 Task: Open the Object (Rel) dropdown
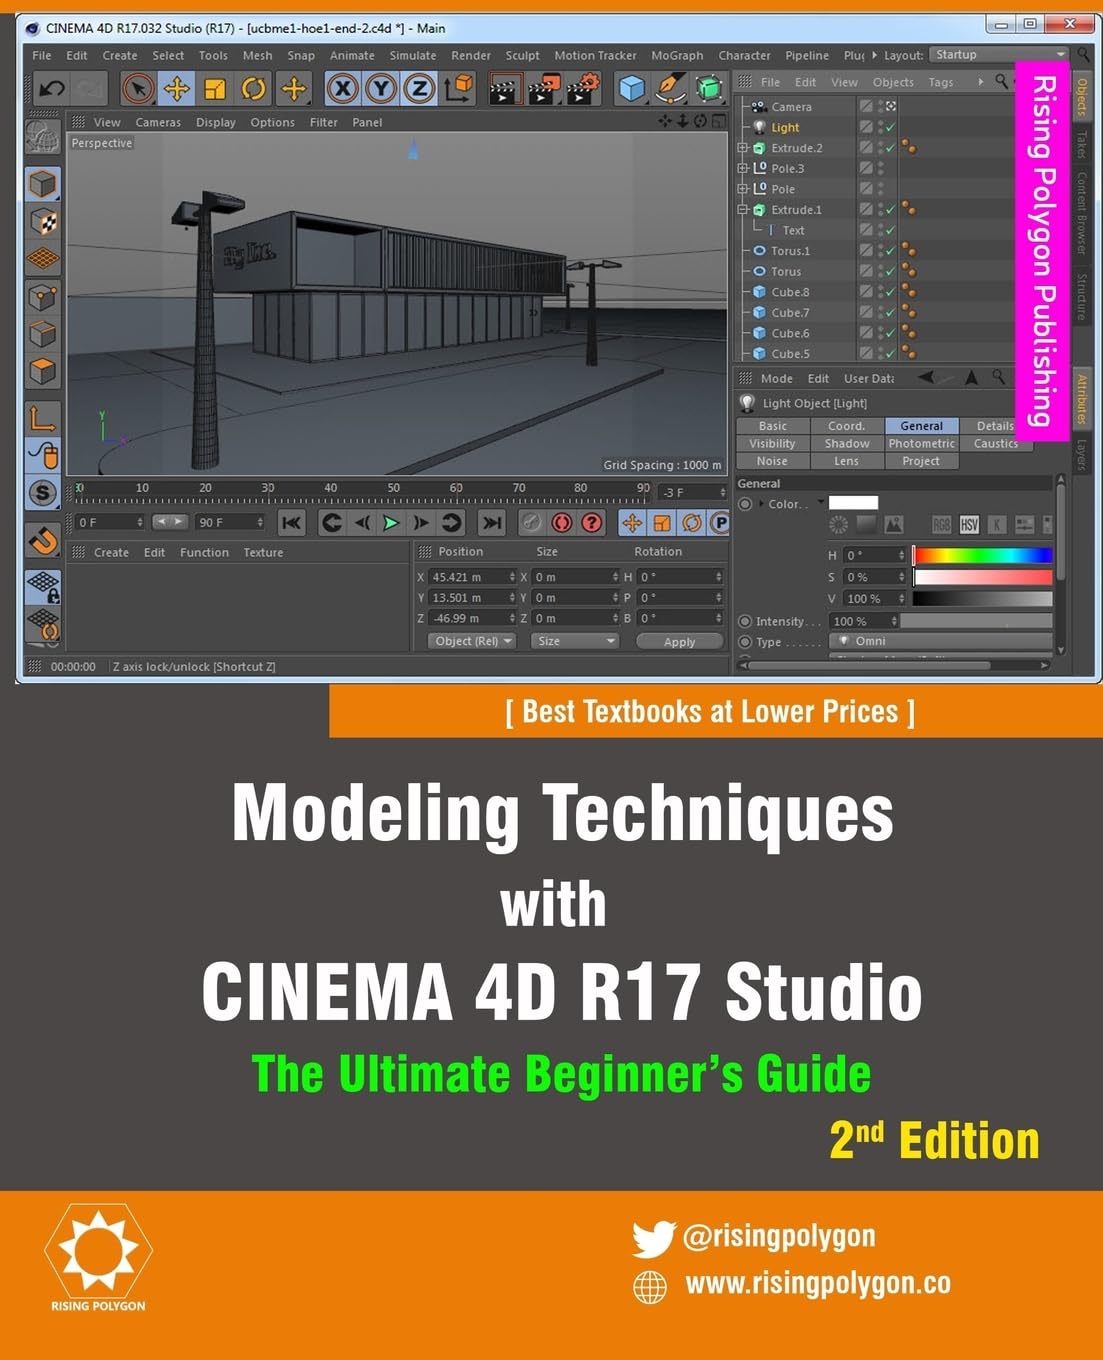472,641
